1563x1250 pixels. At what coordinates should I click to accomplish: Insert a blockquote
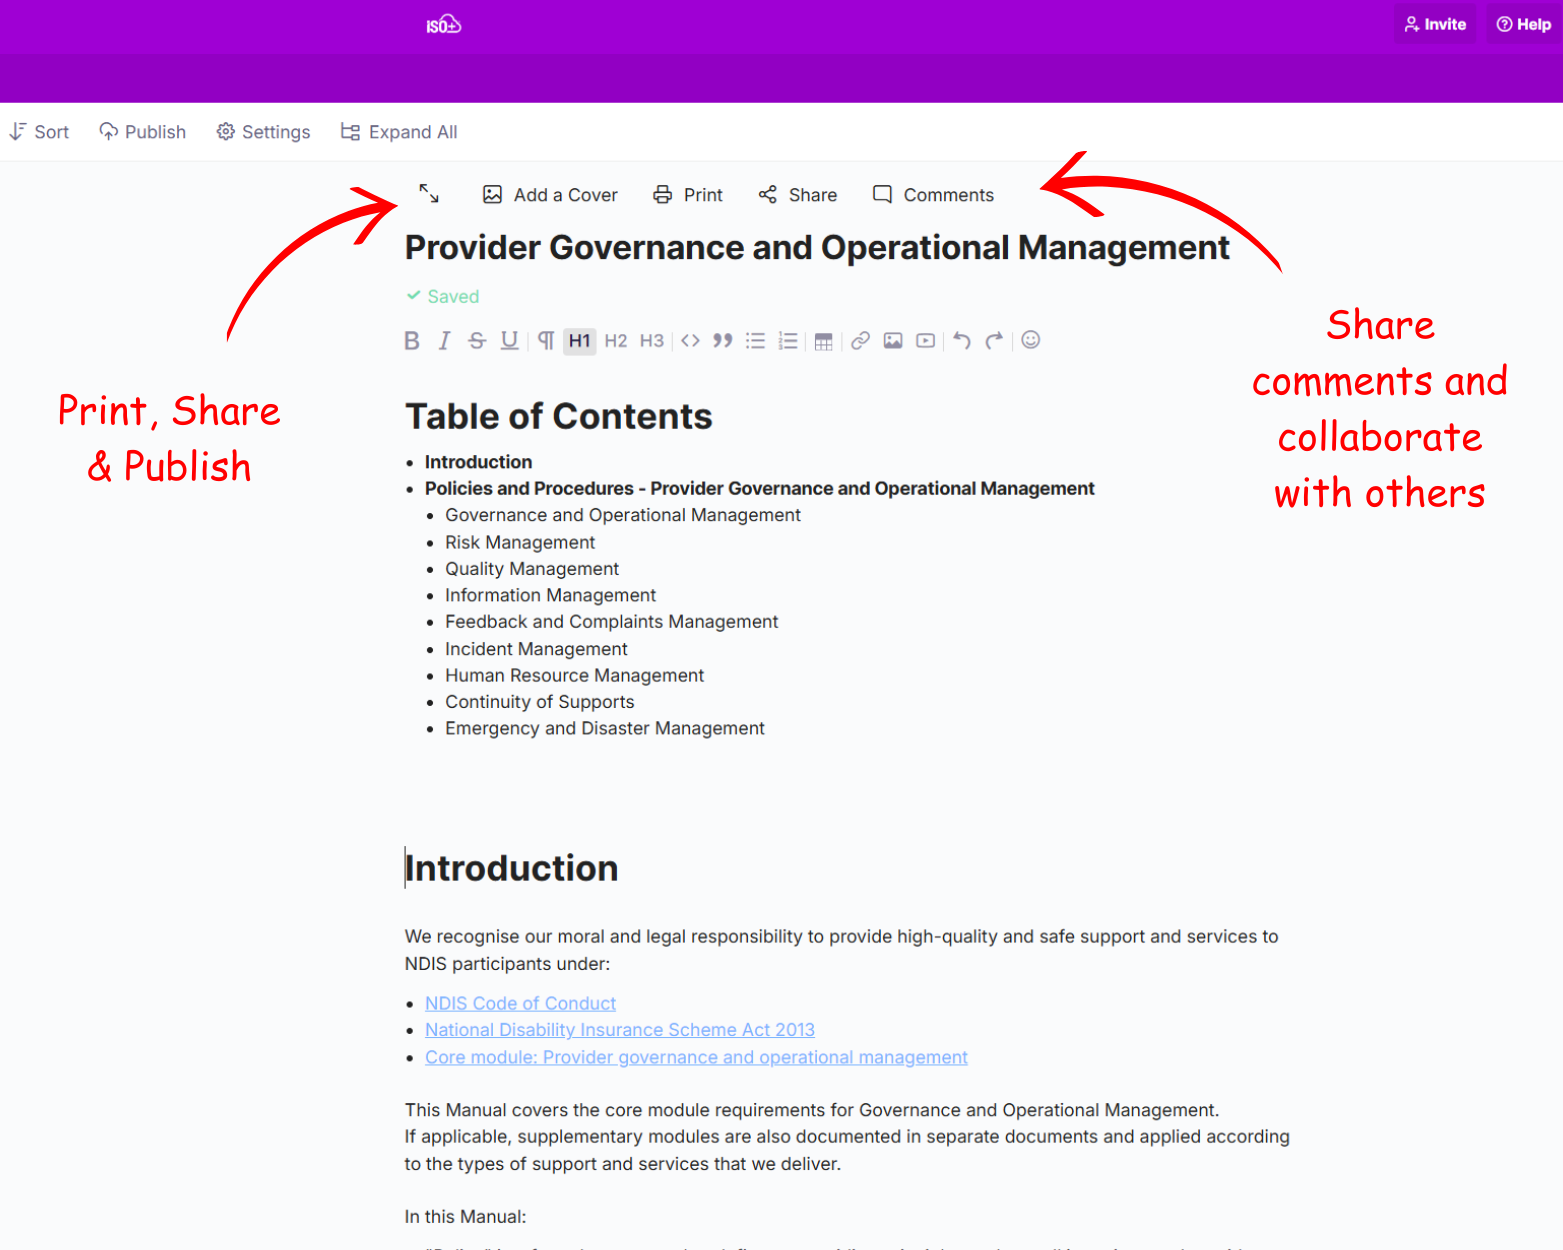click(x=722, y=341)
